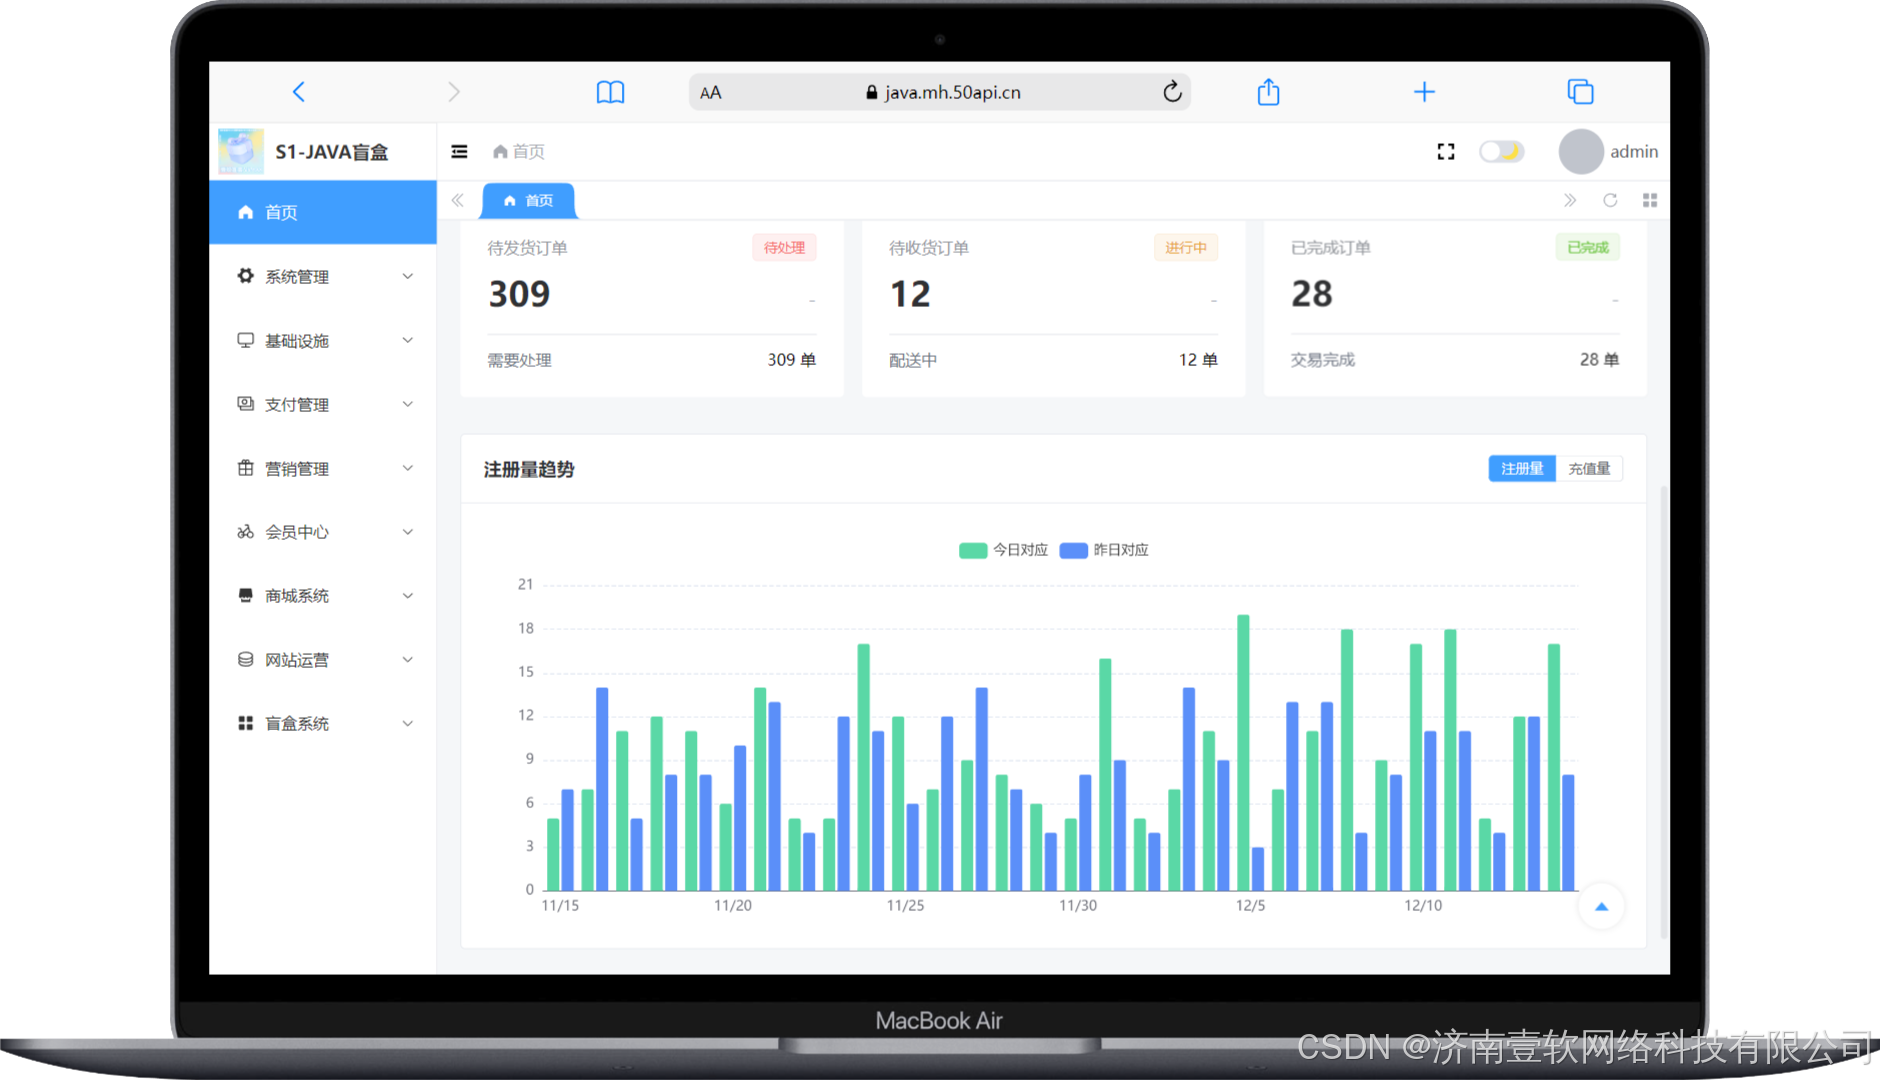Open the tab options grid icon
This screenshot has width=1880, height=1080.
pyautogui.click(x=1650, y=200)
